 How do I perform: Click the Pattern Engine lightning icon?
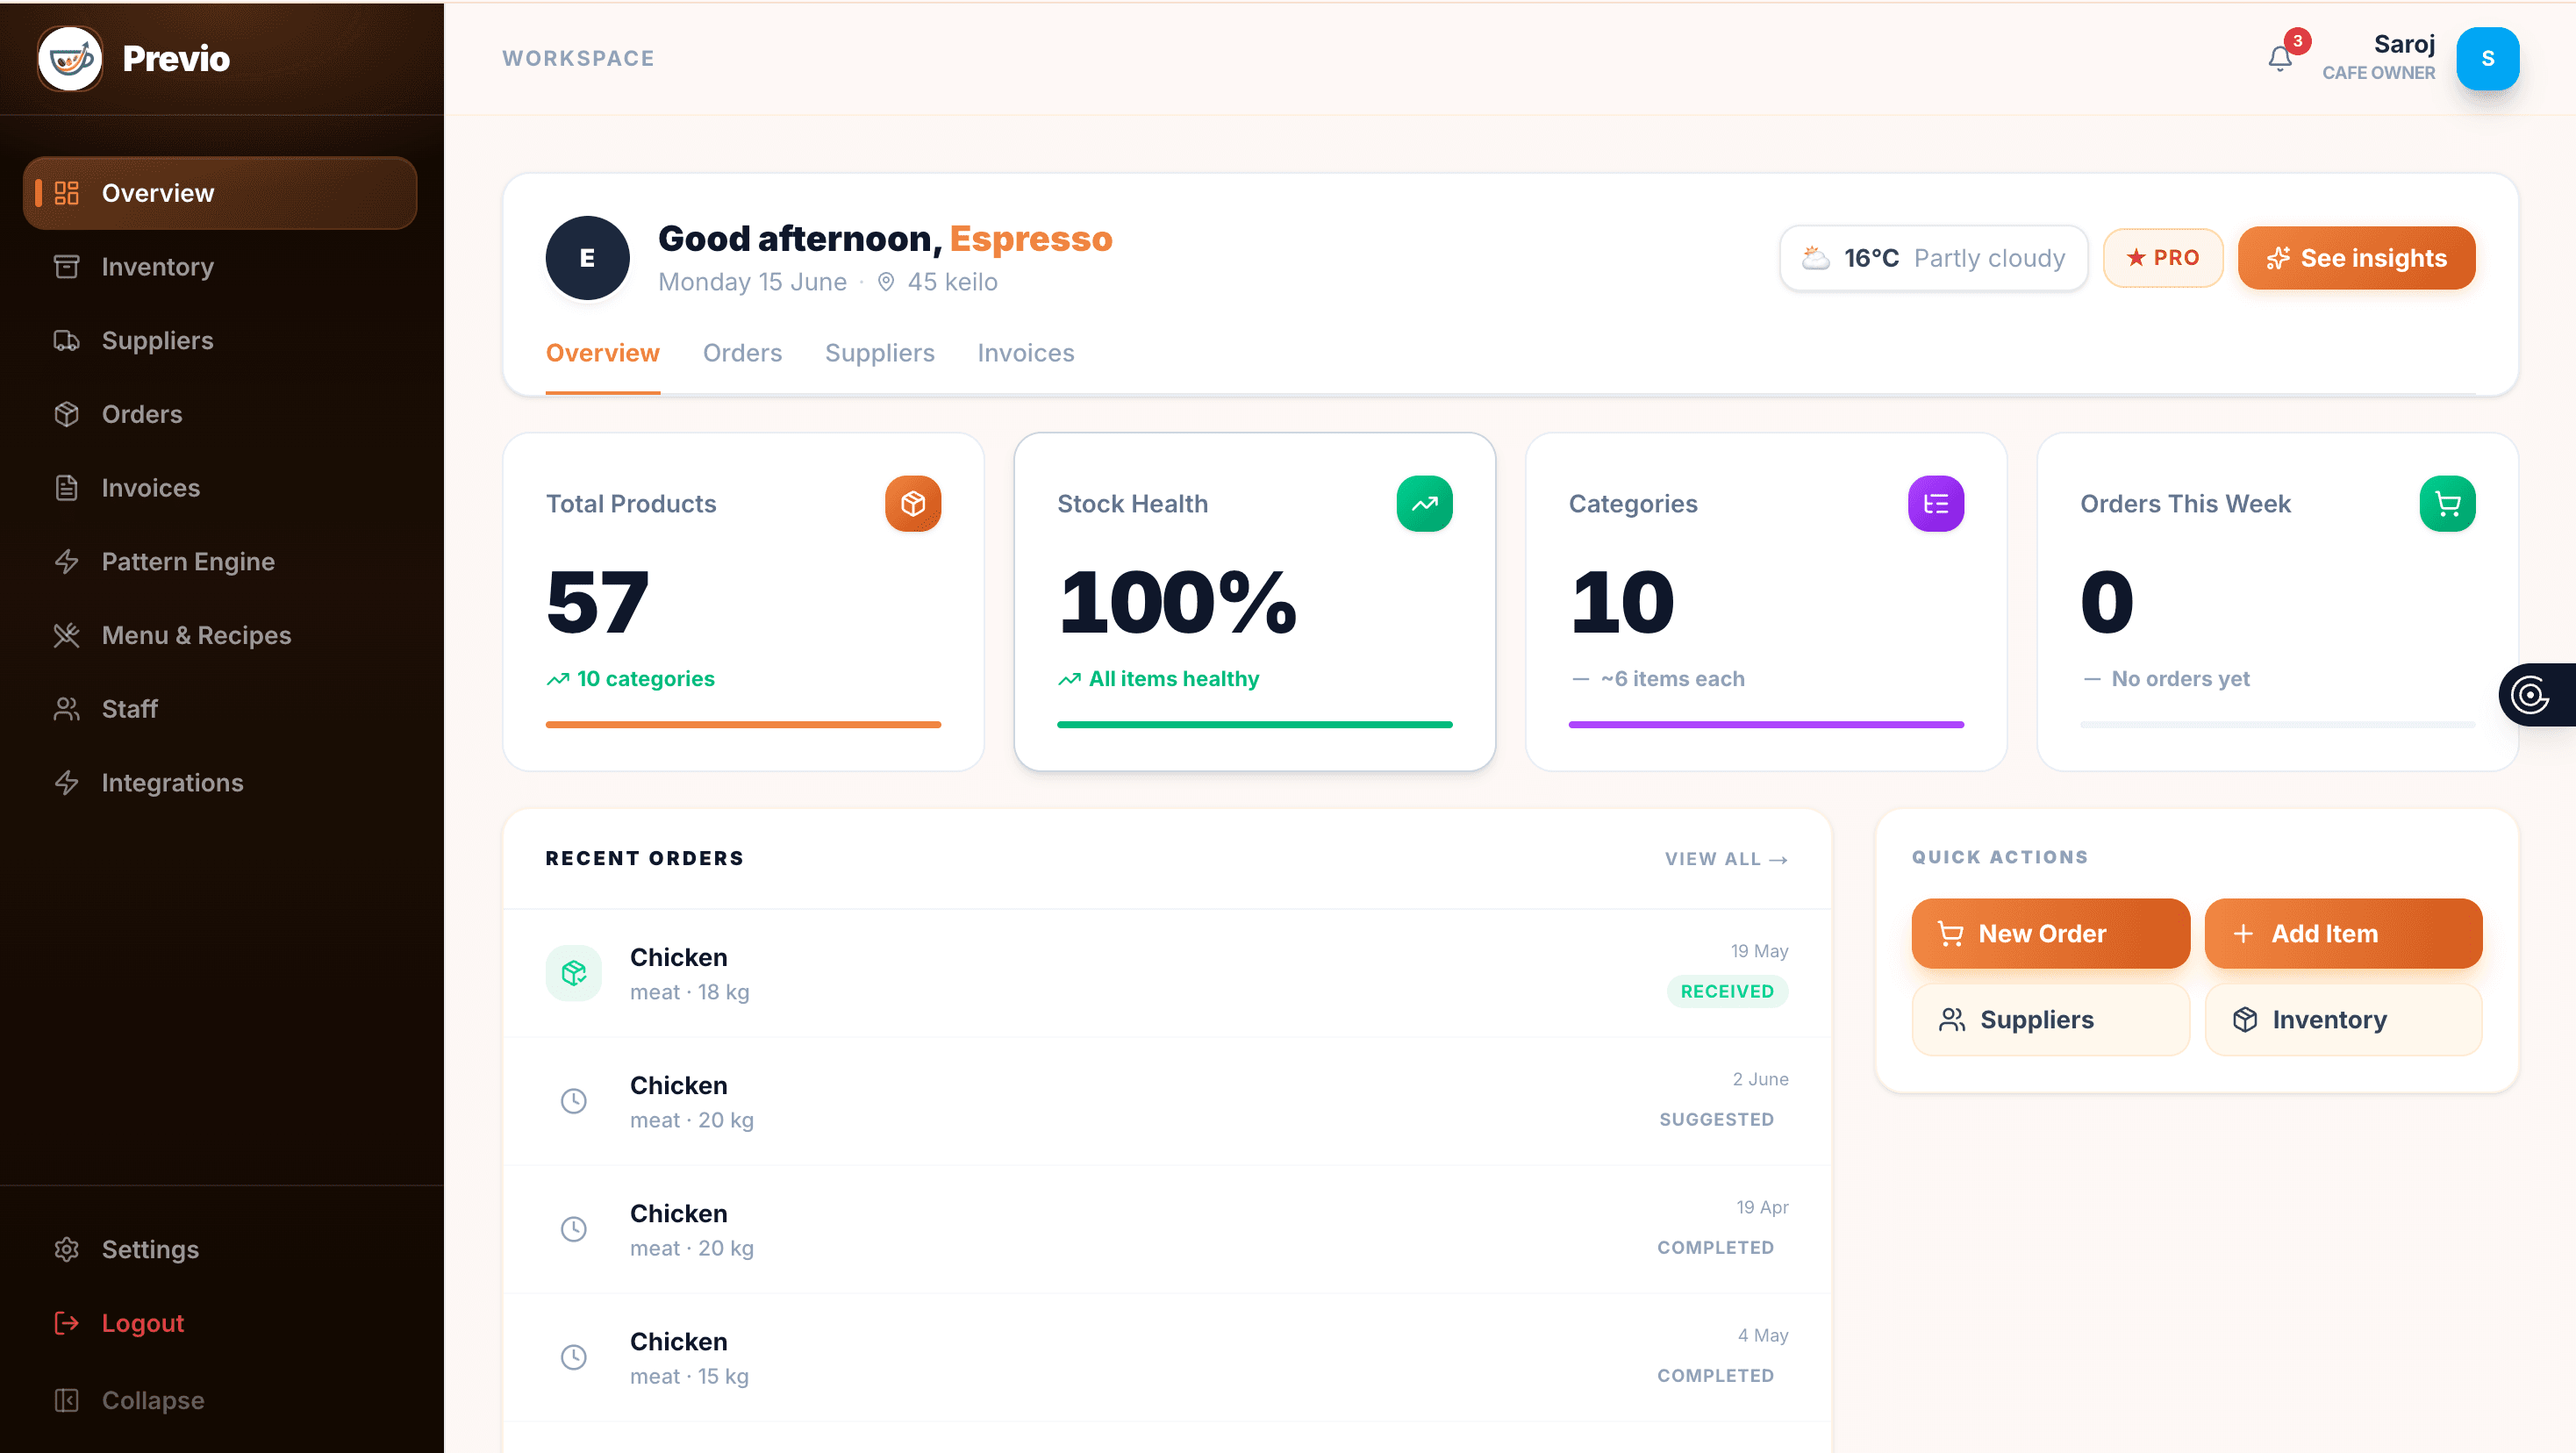pyautogui.click(x=67, y=562)
